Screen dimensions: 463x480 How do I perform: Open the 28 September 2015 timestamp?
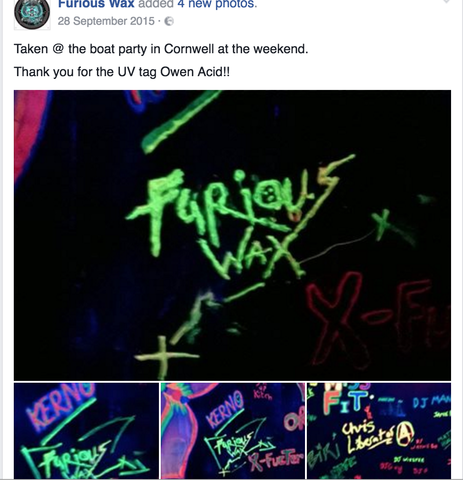click(x=106, y=21)
